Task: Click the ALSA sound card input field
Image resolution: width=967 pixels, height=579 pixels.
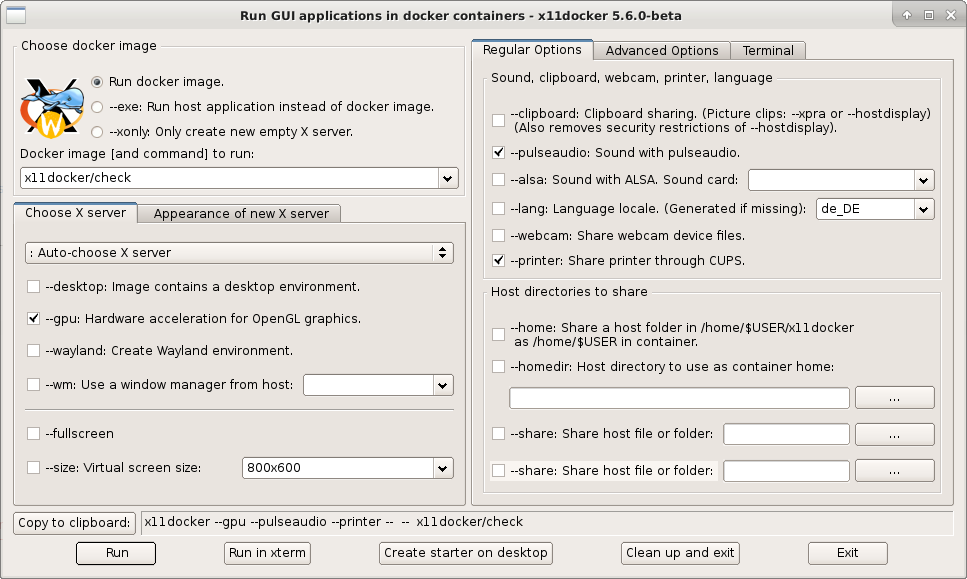Action: point(831,181)
